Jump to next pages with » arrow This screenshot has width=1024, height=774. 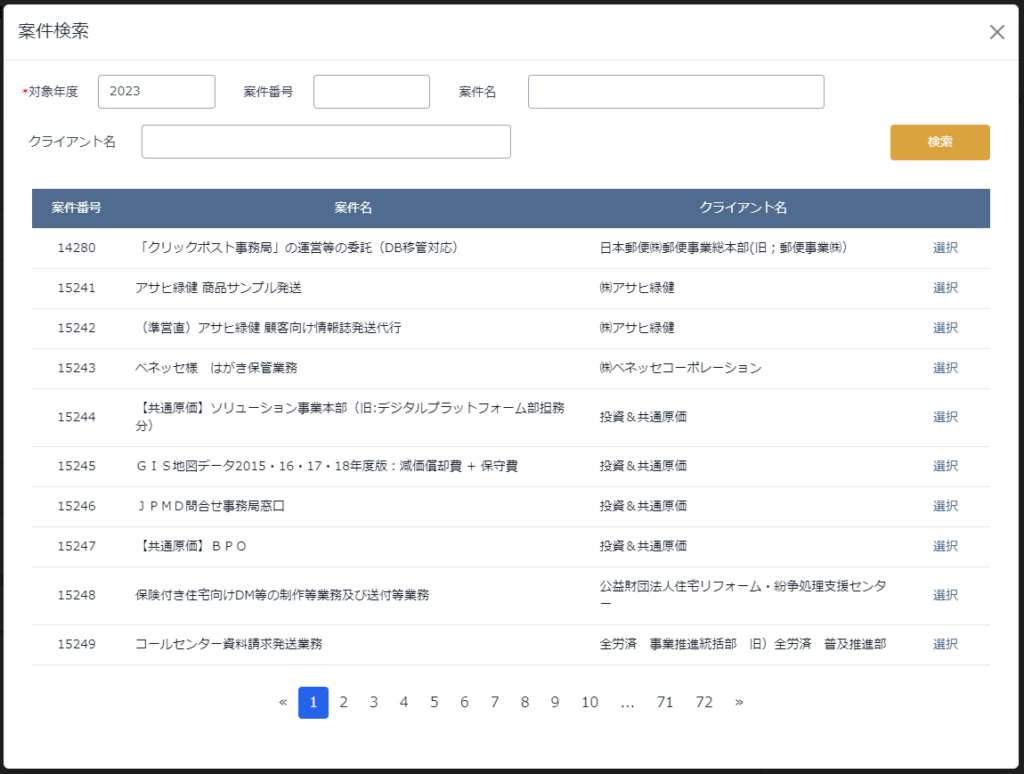[x=739, y=702]
